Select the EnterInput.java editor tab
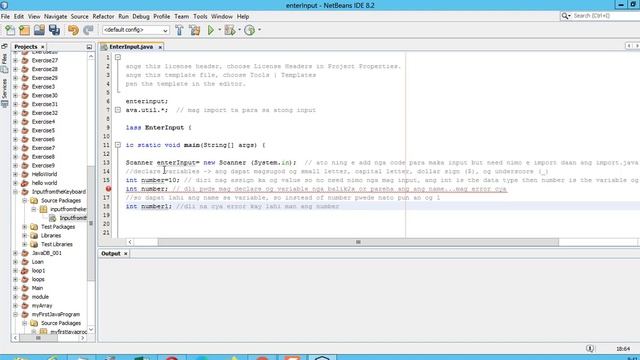640x360 pixels. point(131,47)
